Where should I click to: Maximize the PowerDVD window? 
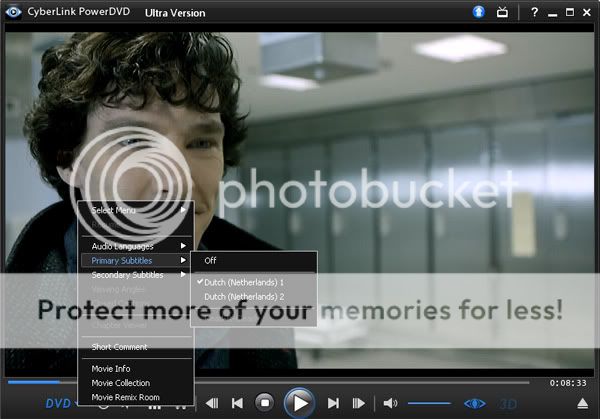(x=570, y=12)
